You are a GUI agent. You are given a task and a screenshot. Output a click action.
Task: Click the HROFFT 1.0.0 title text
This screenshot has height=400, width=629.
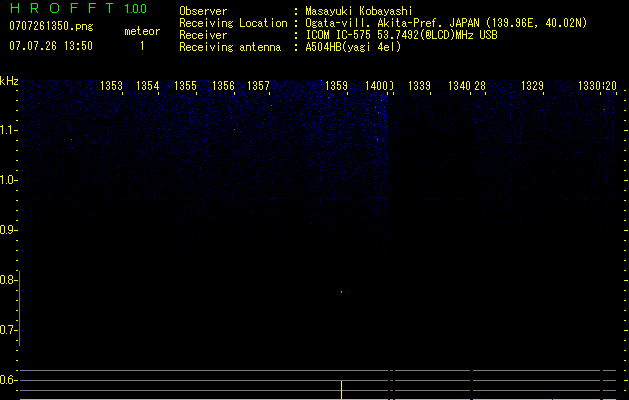tap(78, 8)
